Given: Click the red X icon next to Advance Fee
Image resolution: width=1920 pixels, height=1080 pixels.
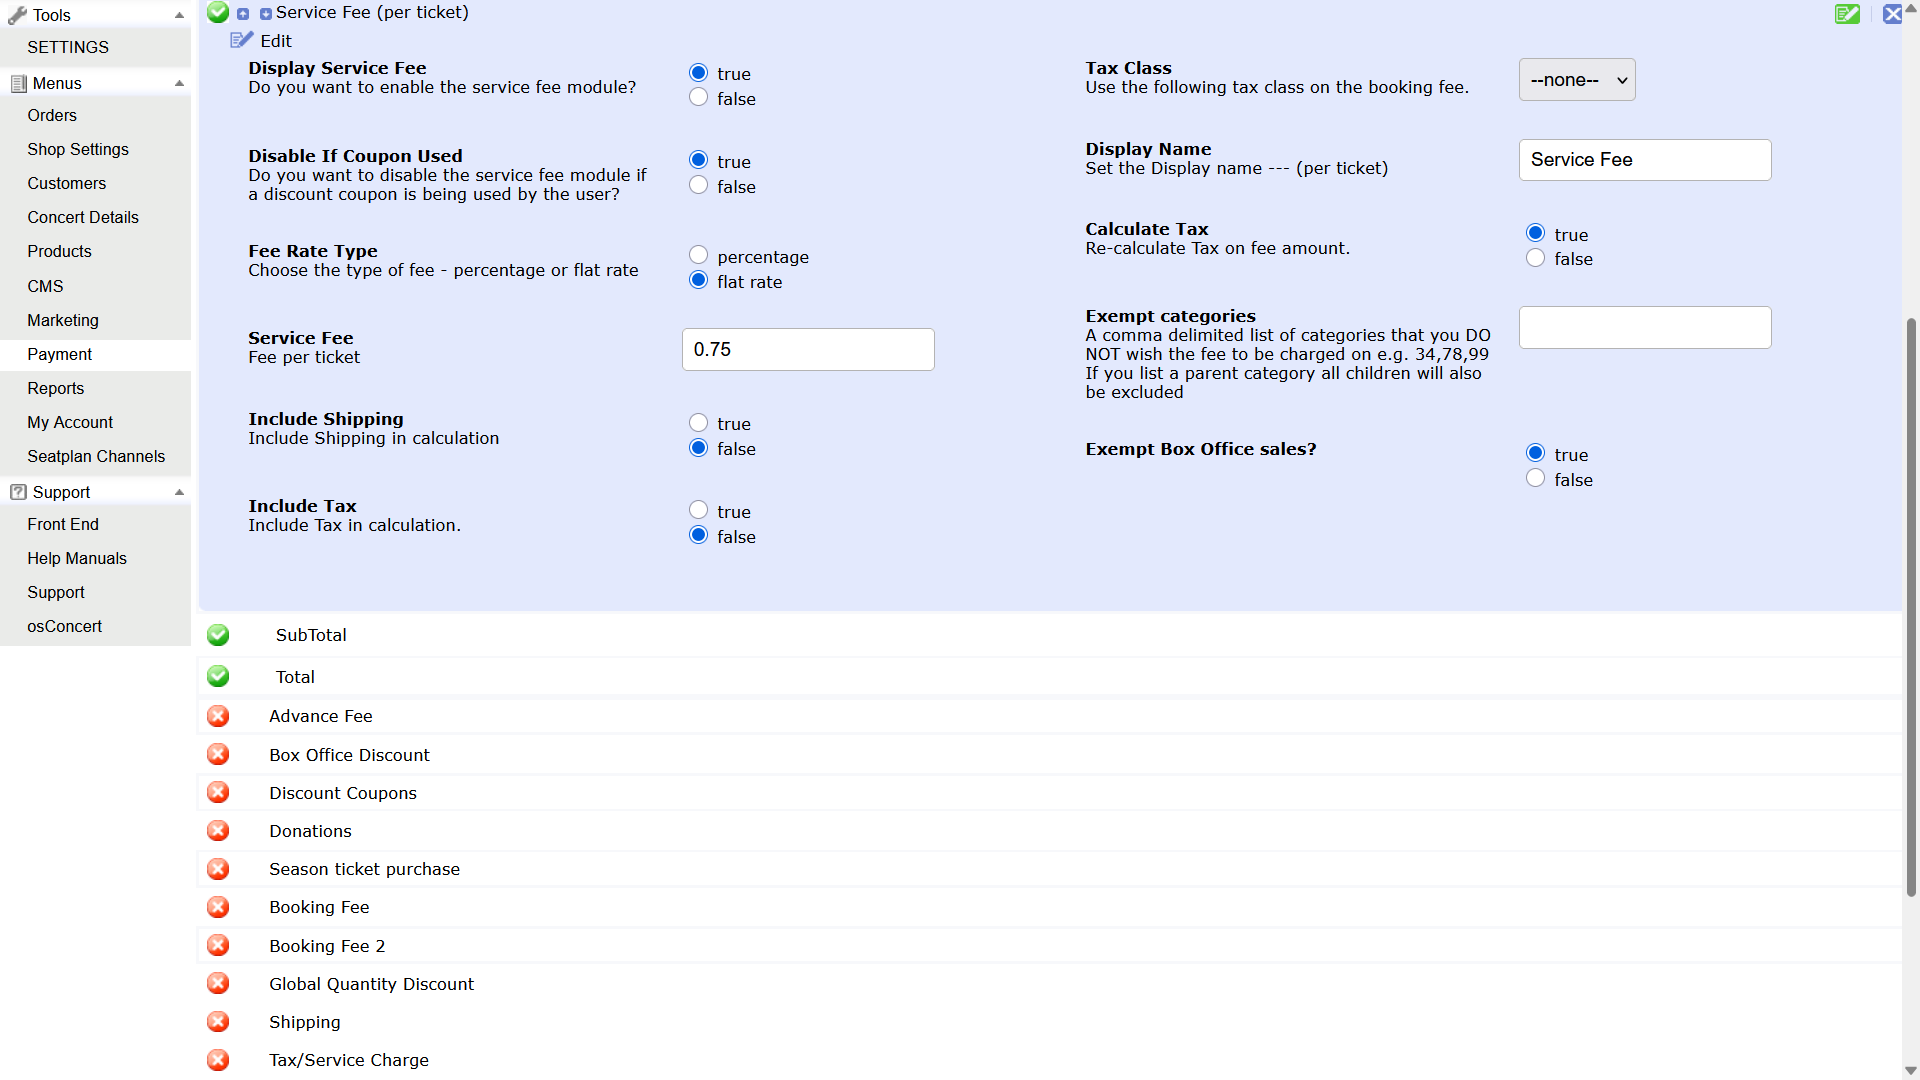Looking at the screenshot, I should click(x=218, y=716).
